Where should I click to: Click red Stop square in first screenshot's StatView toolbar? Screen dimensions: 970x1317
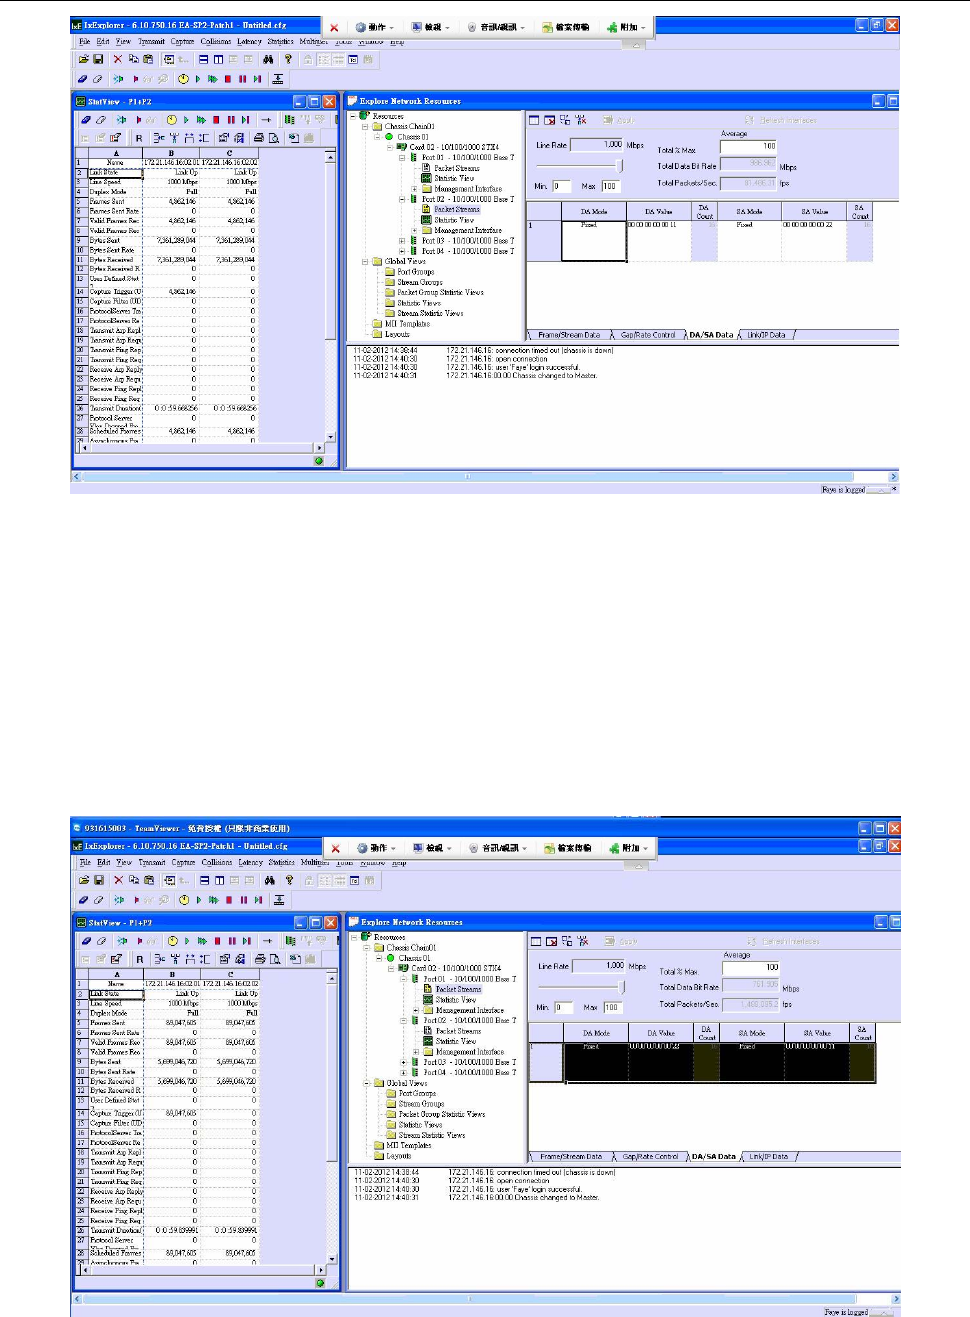[x=216, y=120]
